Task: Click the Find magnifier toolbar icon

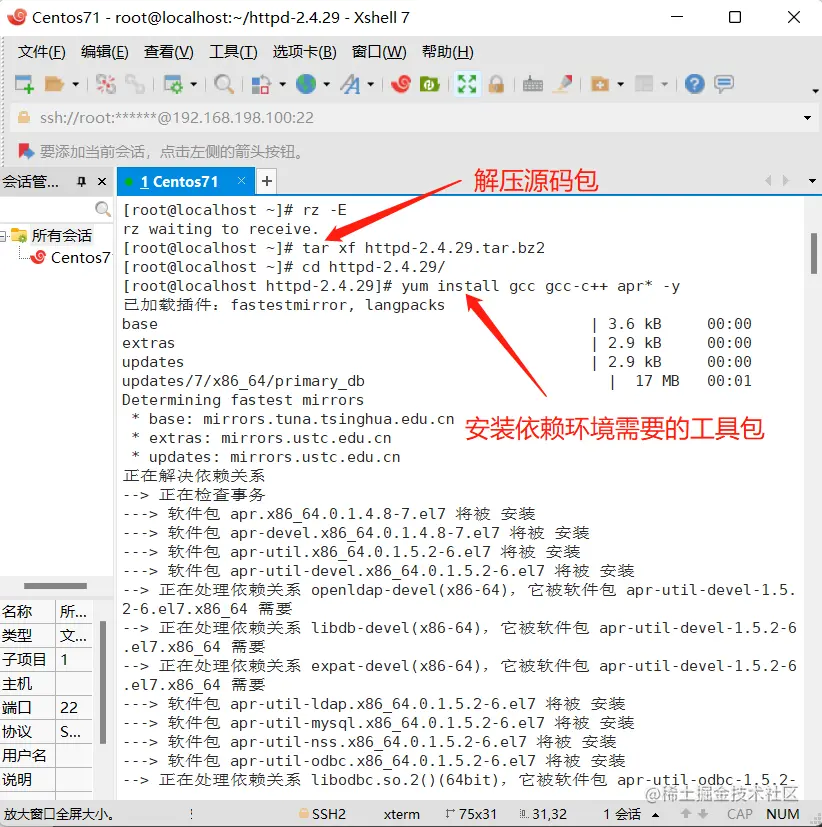Action: click(224, 84)
